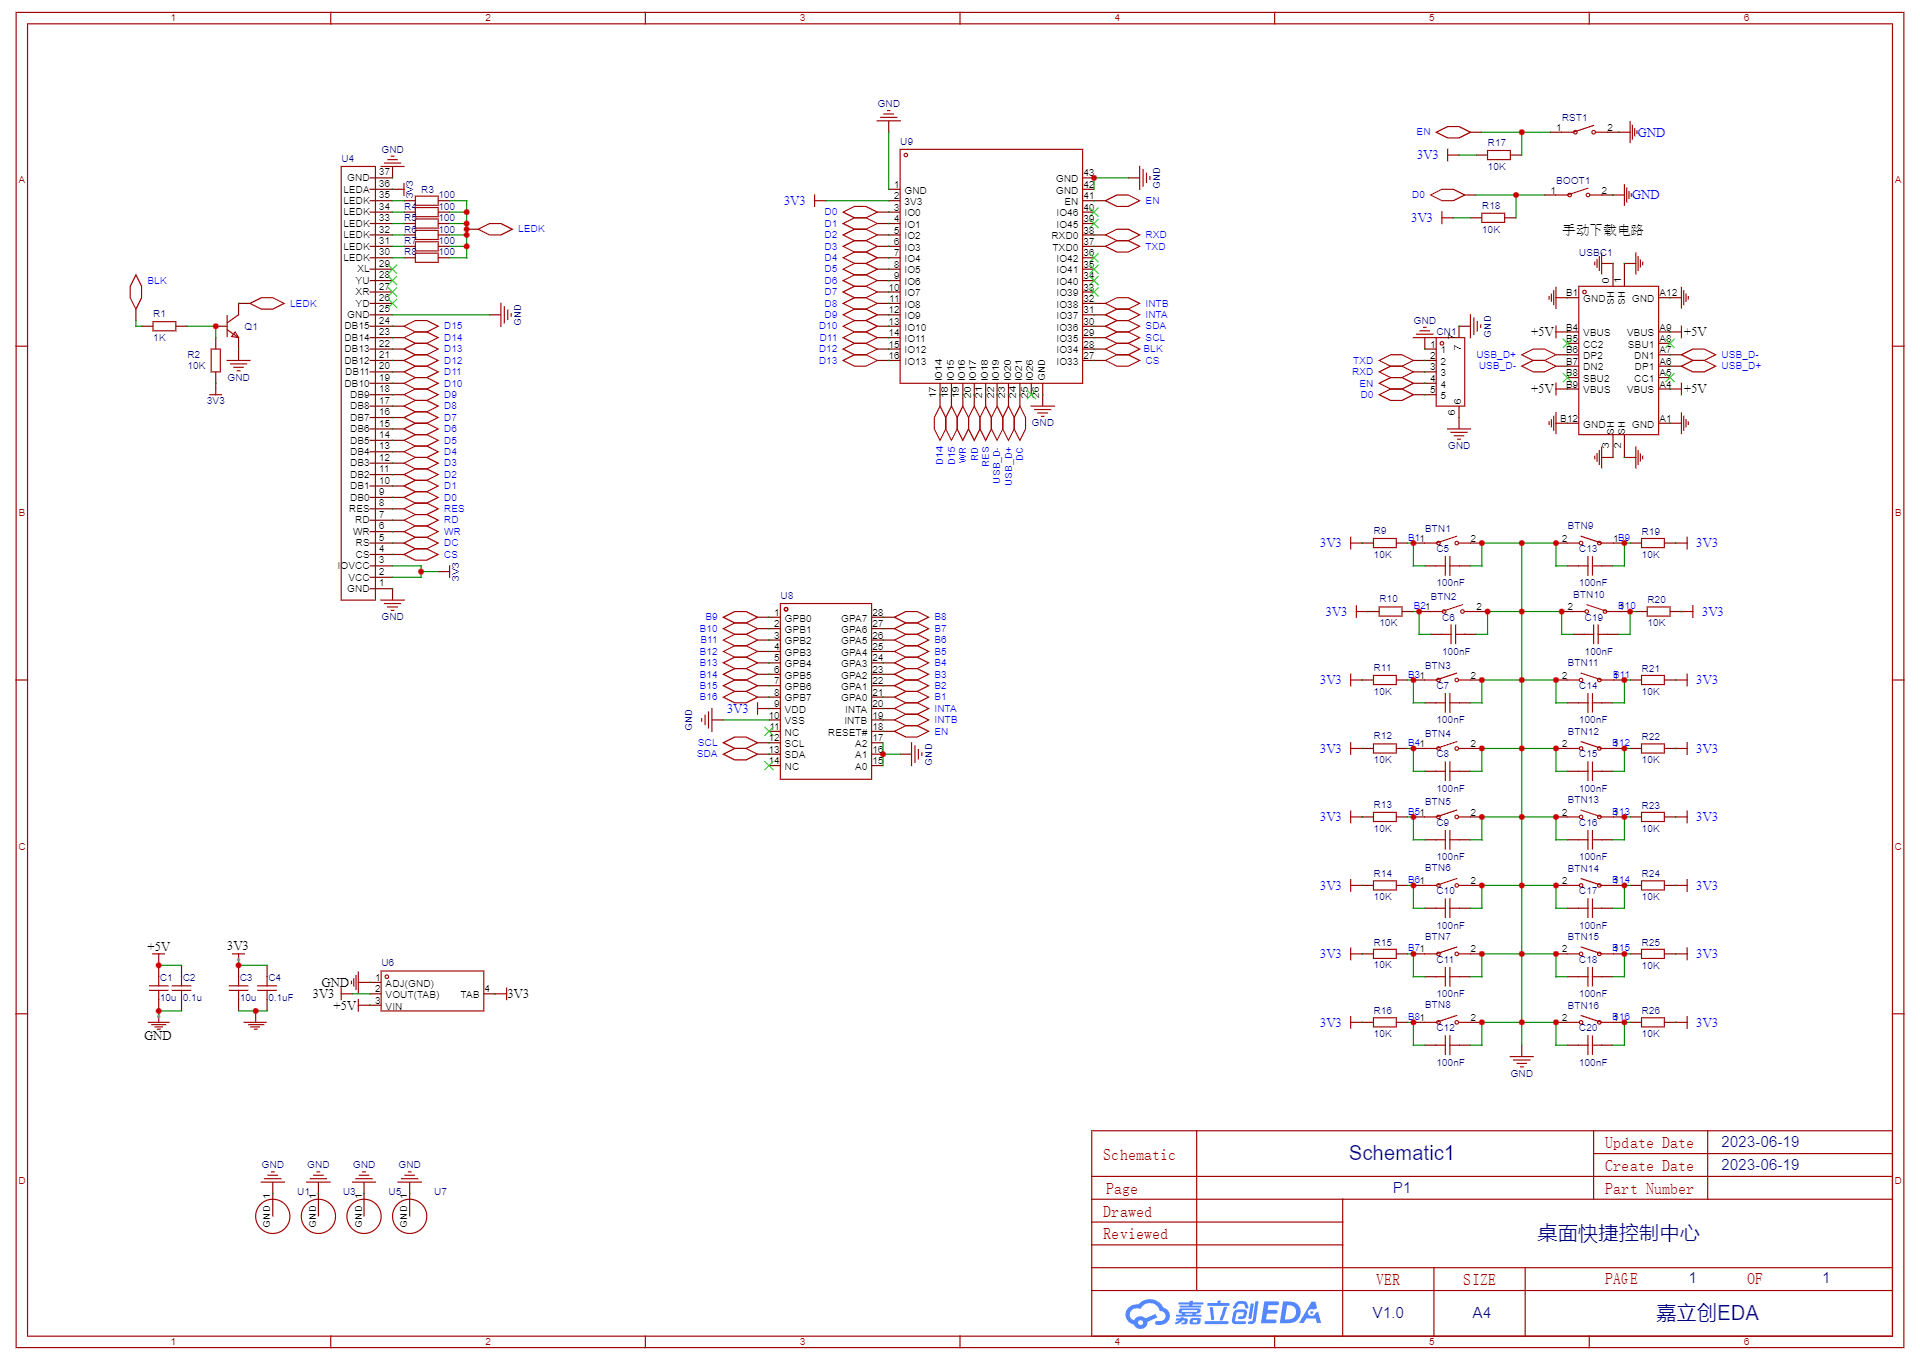The width and height of the screenshot is (1920, 1360).
Task: Select resistor R17 near the EN port
Action: click(x=1498, y=155)
